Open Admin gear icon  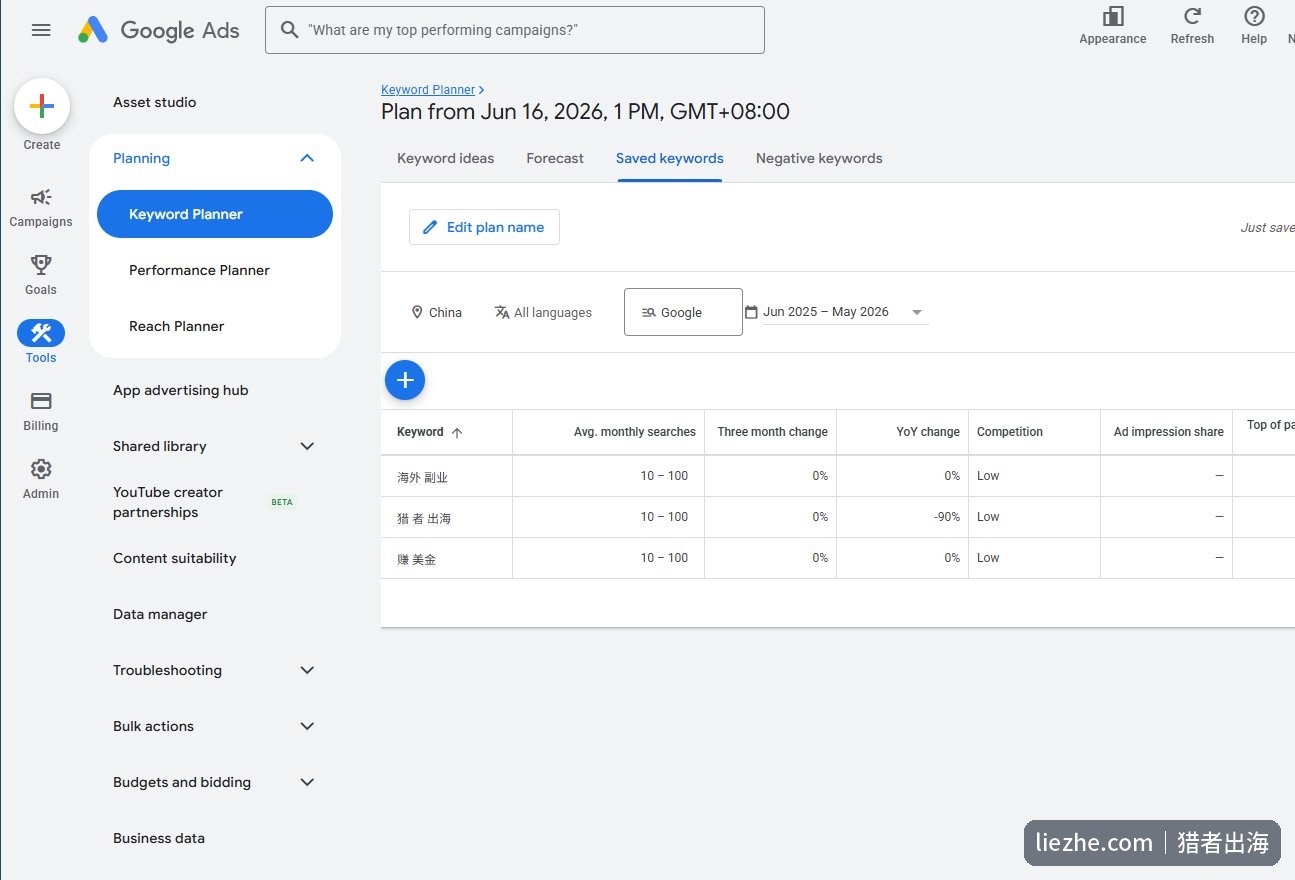point(41,469)
